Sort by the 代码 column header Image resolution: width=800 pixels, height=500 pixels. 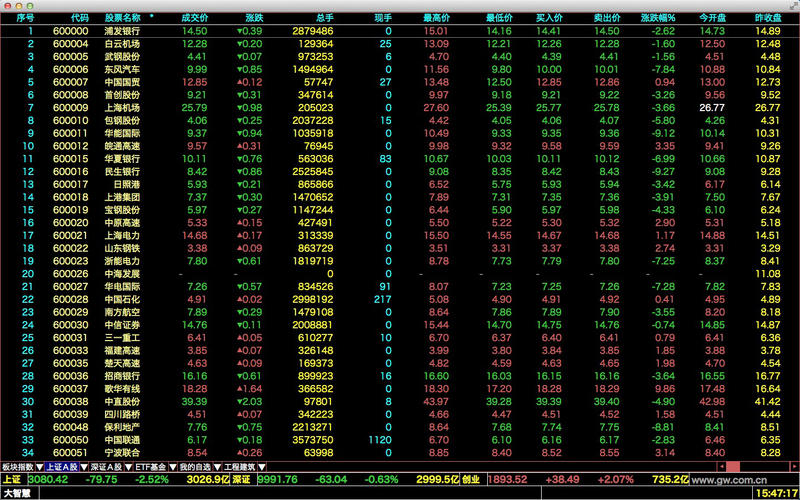tap(80, 18)
